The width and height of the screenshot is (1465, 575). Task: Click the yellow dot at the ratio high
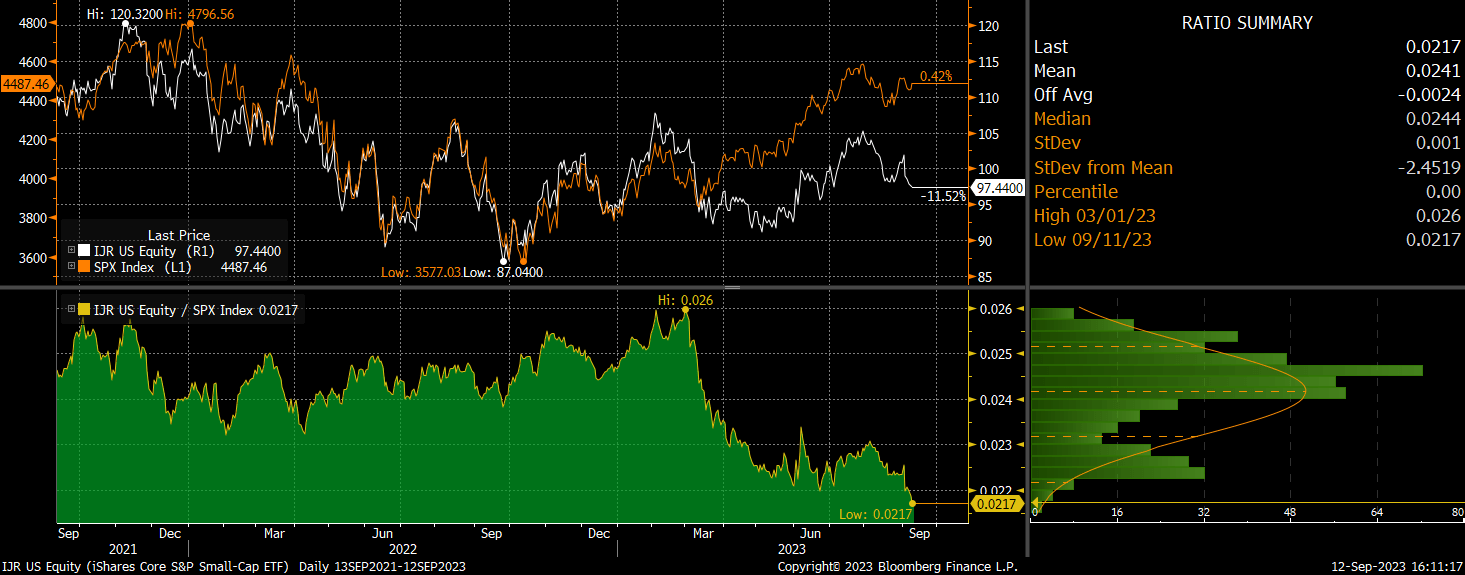coord(685,310)
